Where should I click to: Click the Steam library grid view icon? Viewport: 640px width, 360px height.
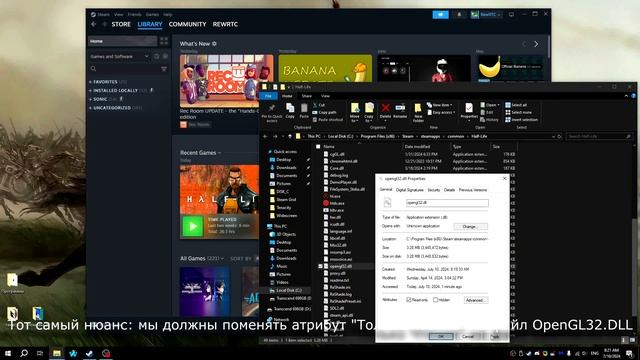coord(164,41)
